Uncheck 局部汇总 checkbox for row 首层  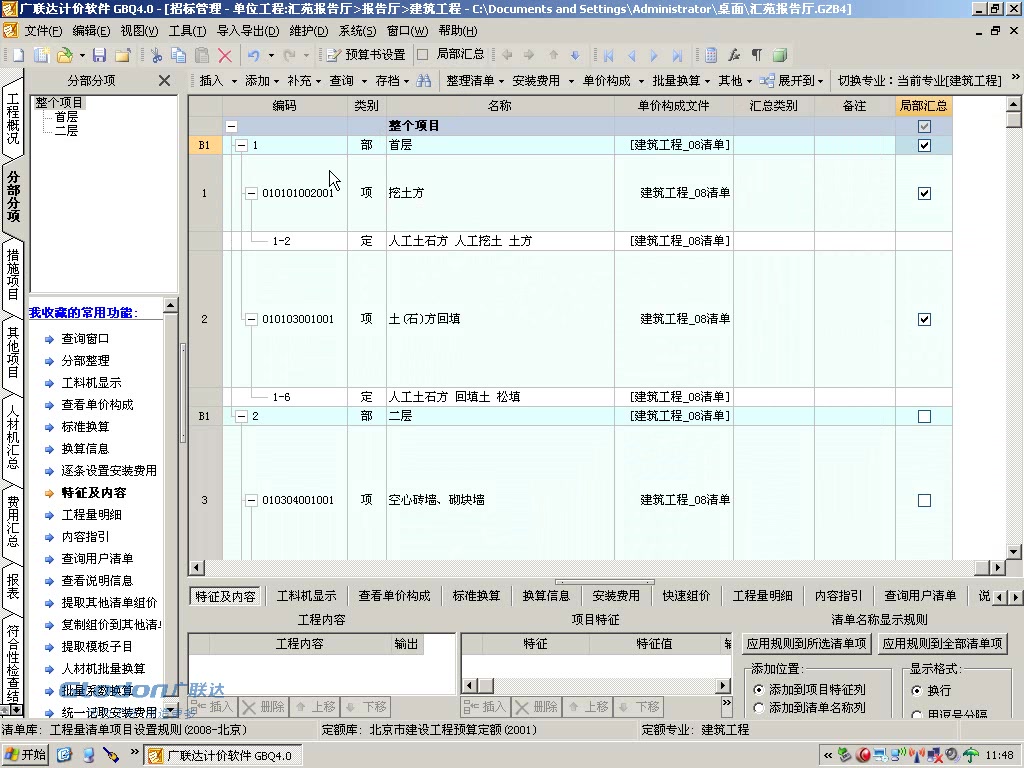[x=924, y=145]
